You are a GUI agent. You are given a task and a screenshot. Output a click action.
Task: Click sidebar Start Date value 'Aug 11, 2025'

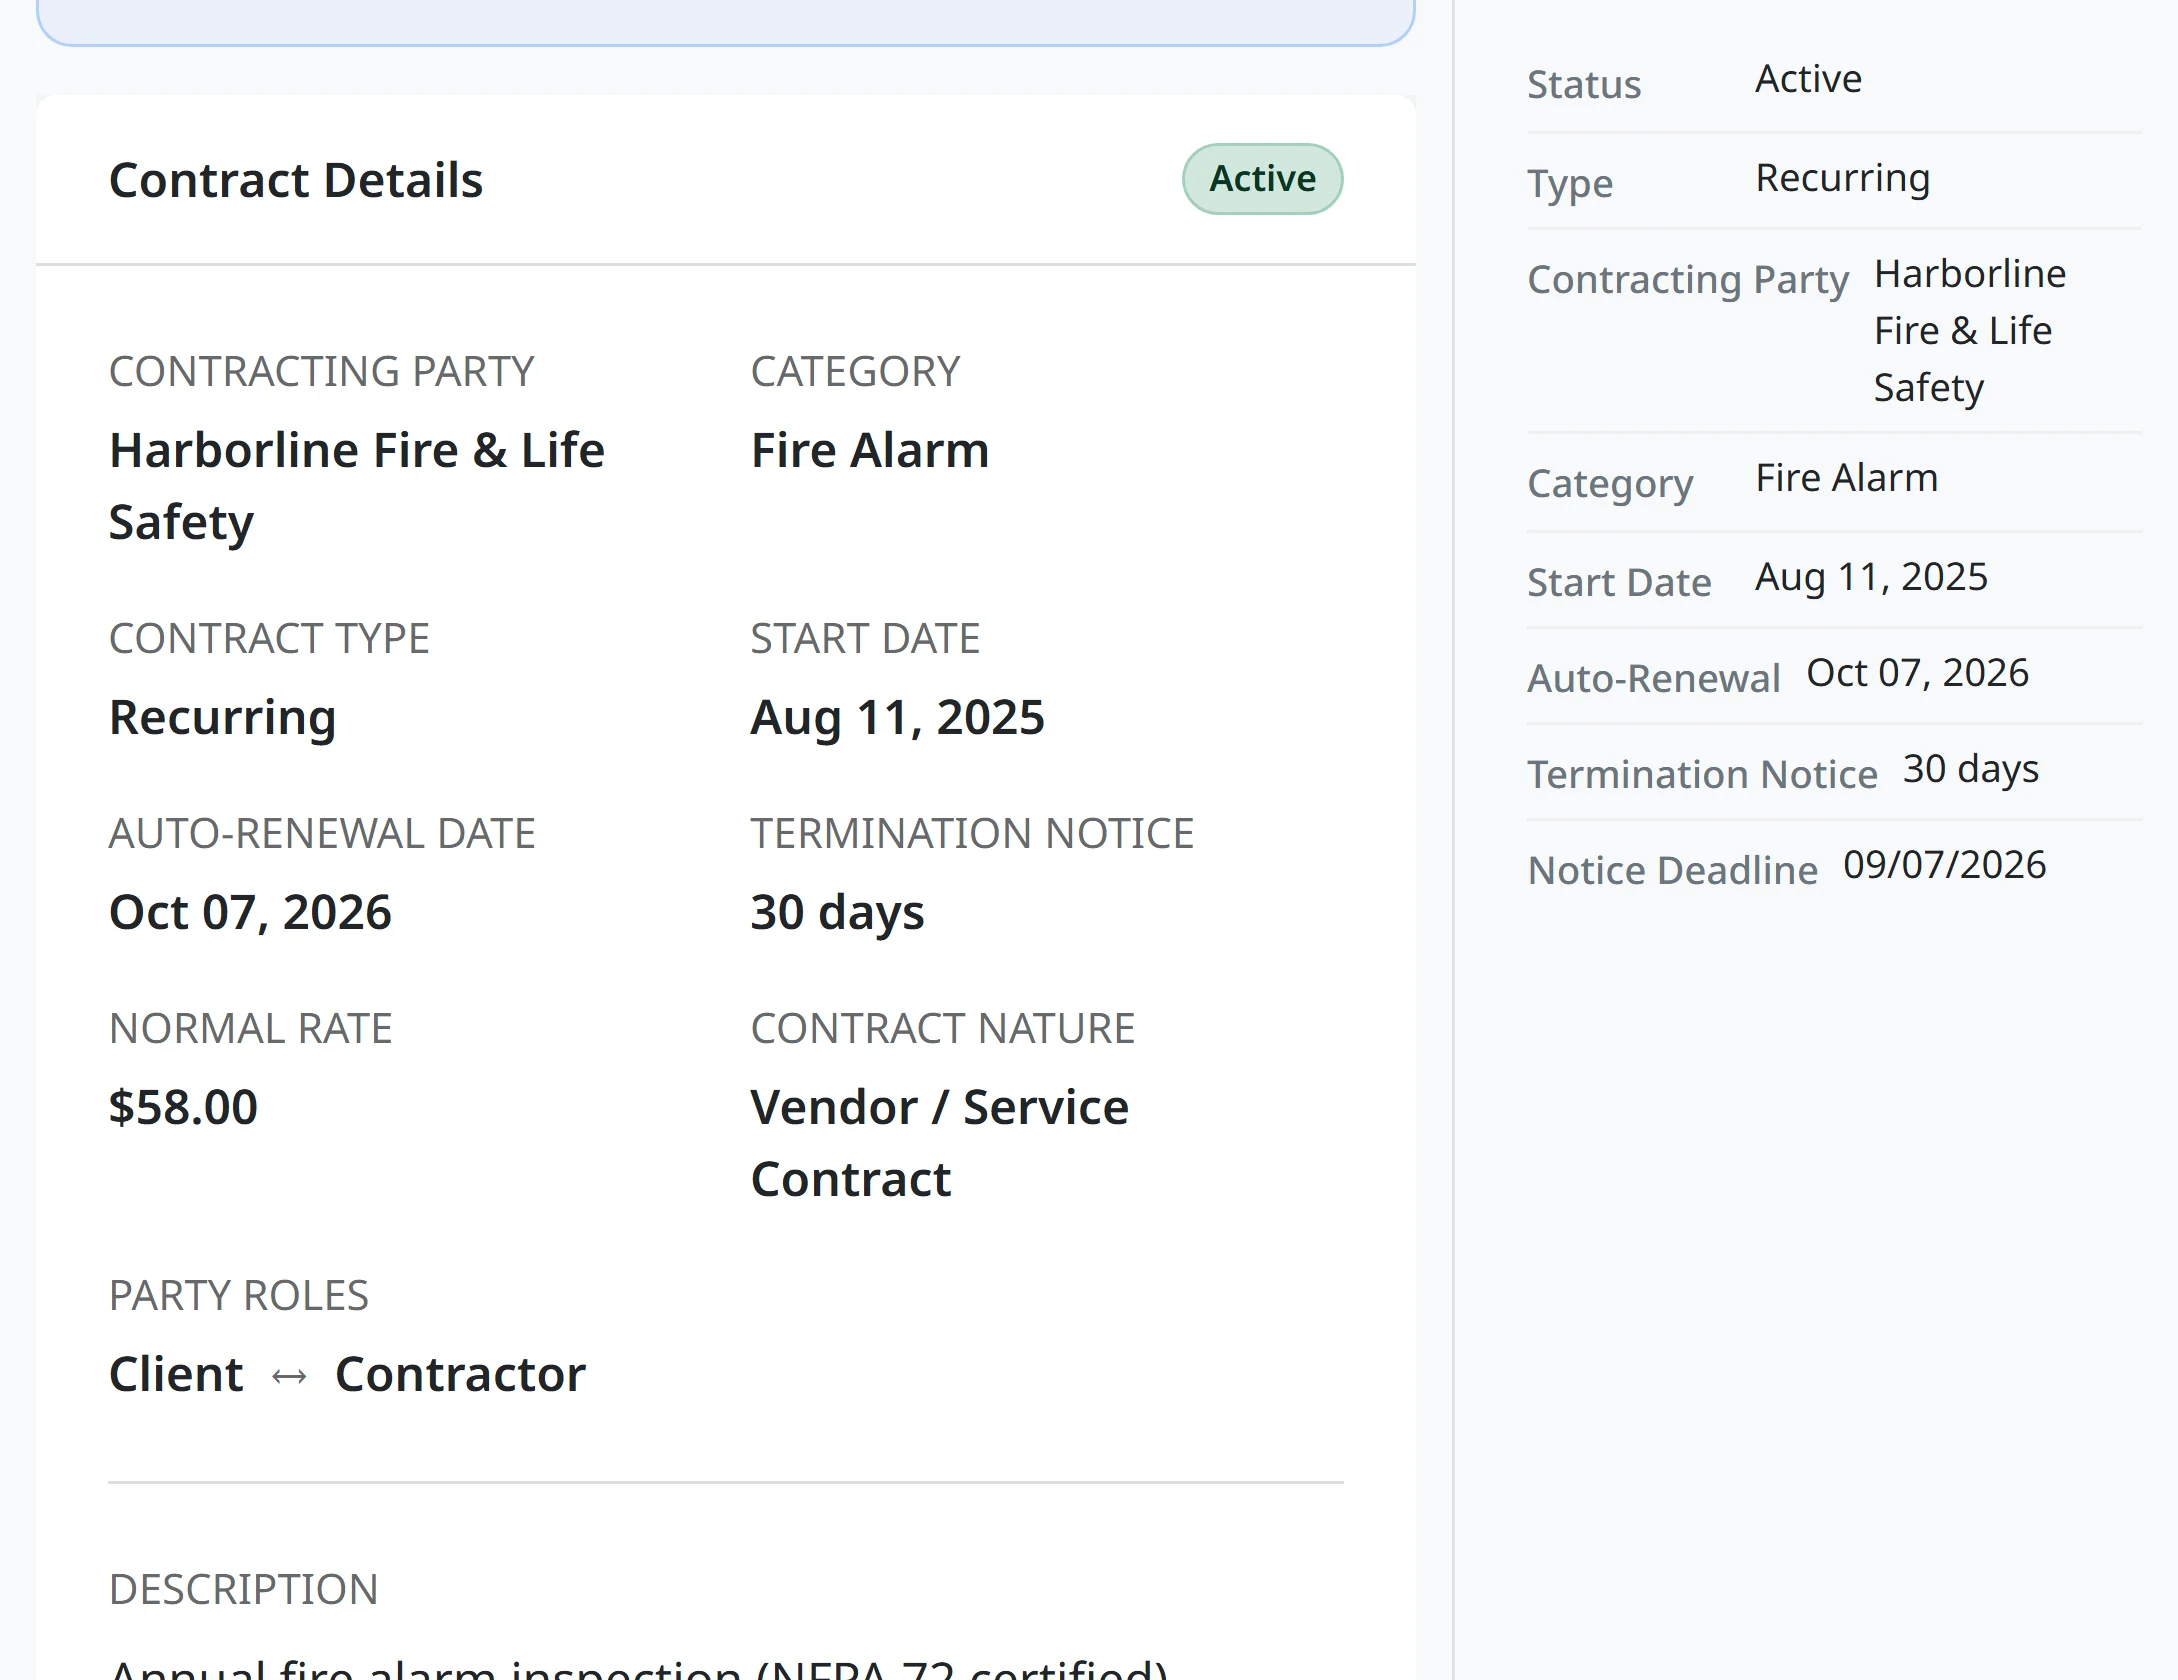coord(1871,578)
